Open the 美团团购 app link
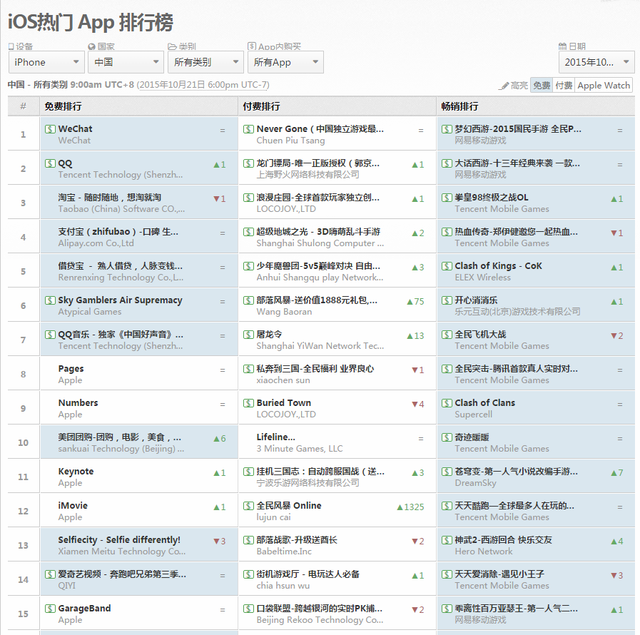This screenshot has height=635, width=640. tap(120, 437)
